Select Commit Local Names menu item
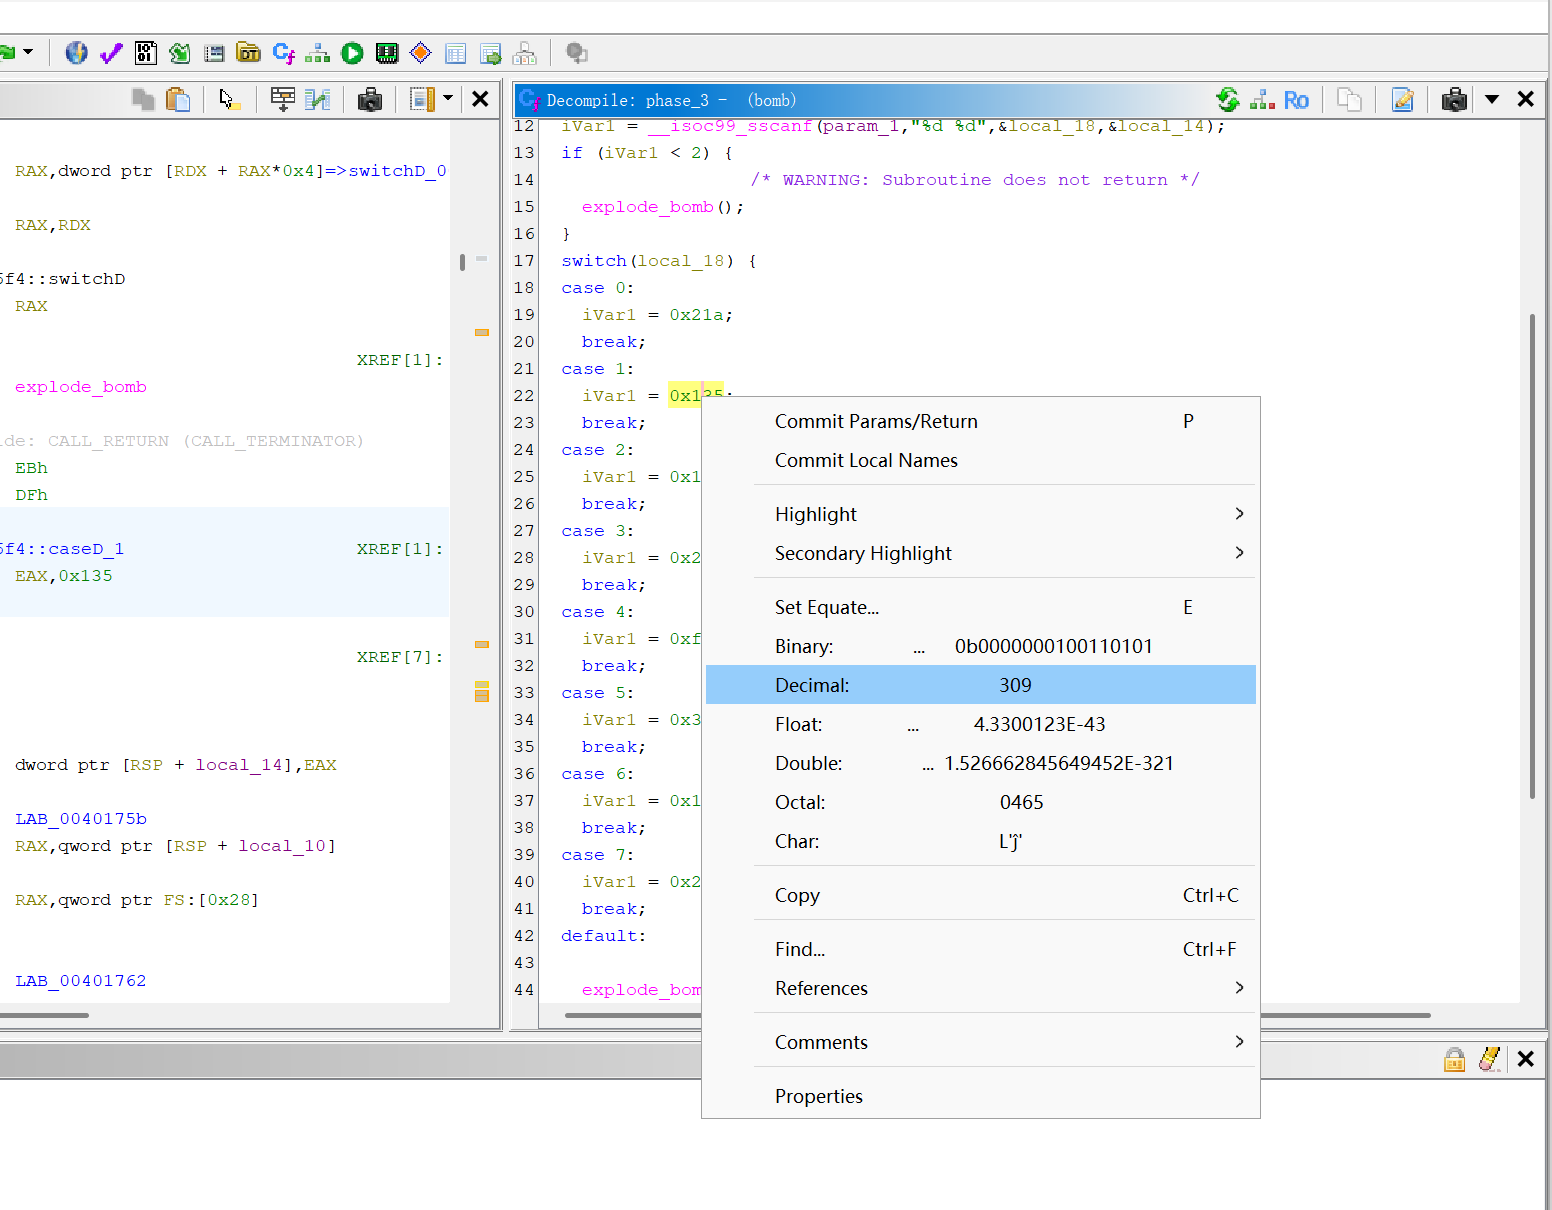Image resolution: width=1552 pixels, height=1210 pixels. click(981, 460)
